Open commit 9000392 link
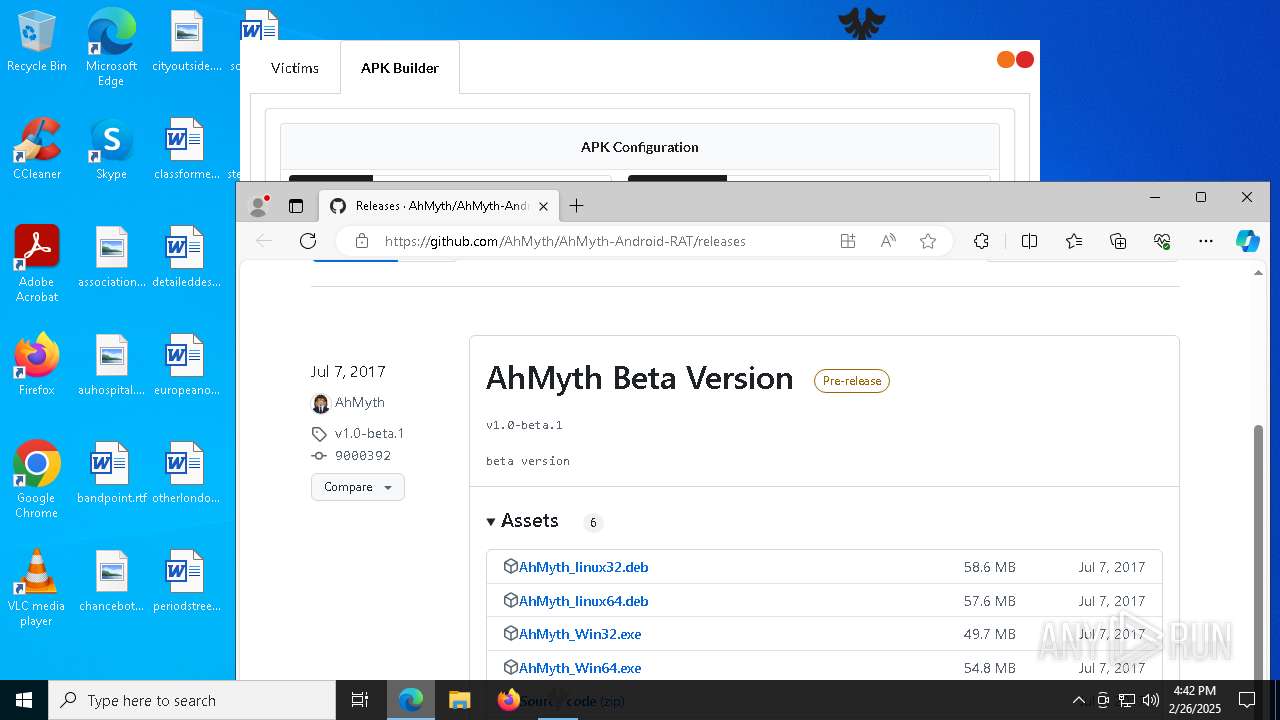The height and width of the screenshot is (720, 1280). pyautogui.click(x=363, y=455)
